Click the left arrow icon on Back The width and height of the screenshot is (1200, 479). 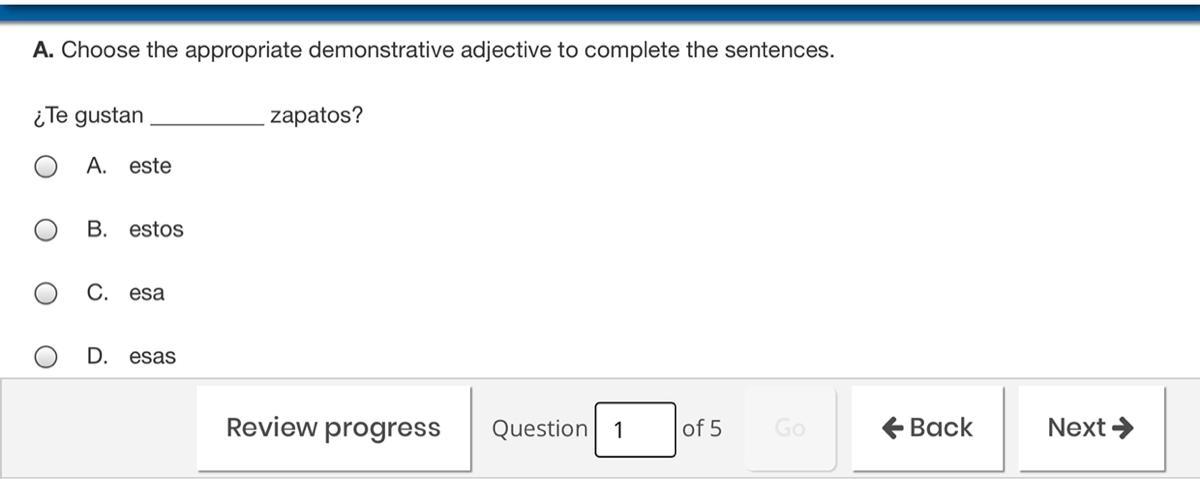(893, 428)
